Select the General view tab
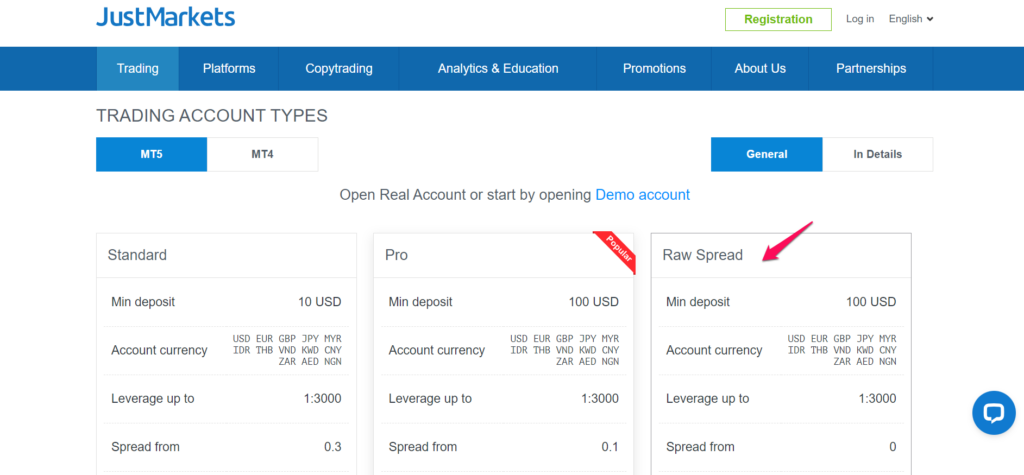This screenshot has height=475, width=1024. 767,154
